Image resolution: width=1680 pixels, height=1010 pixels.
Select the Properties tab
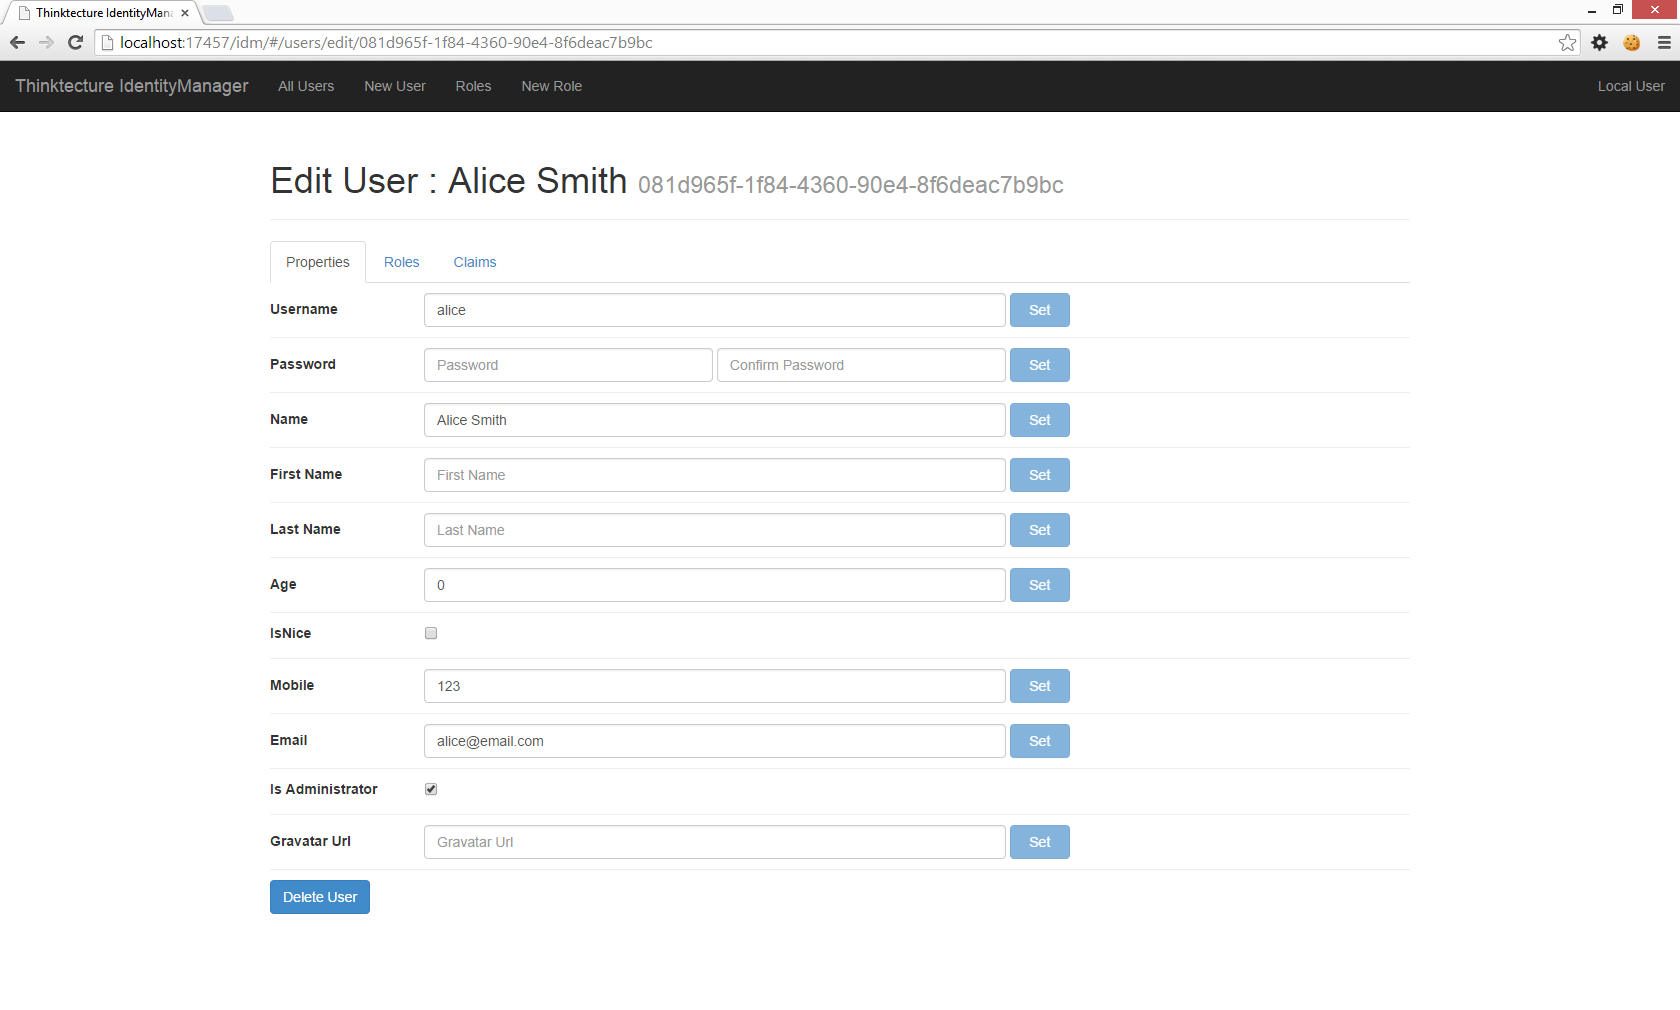[x=317, y=262]
